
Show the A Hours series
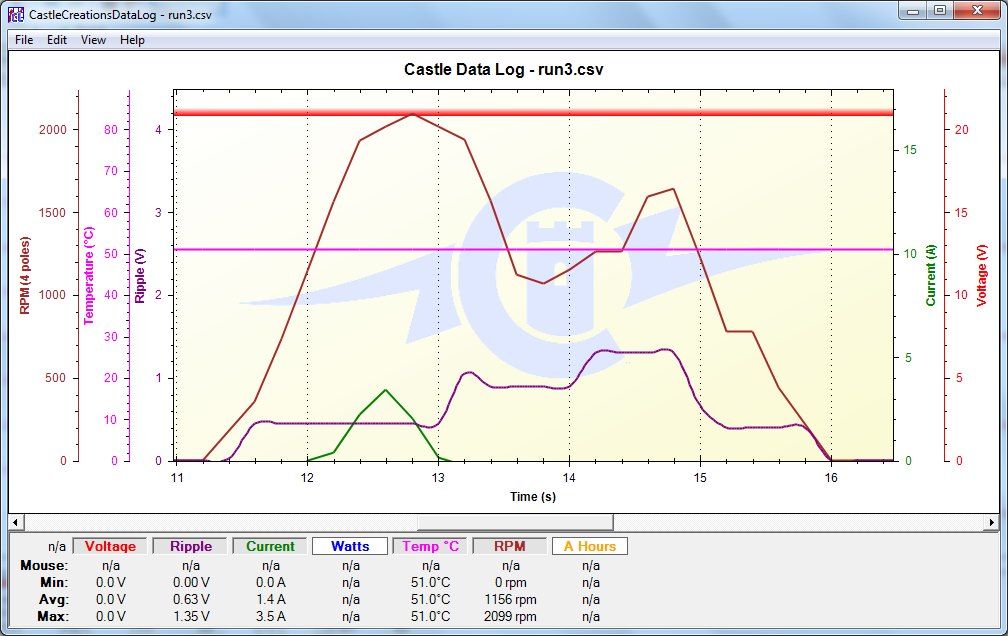(590, 546)
